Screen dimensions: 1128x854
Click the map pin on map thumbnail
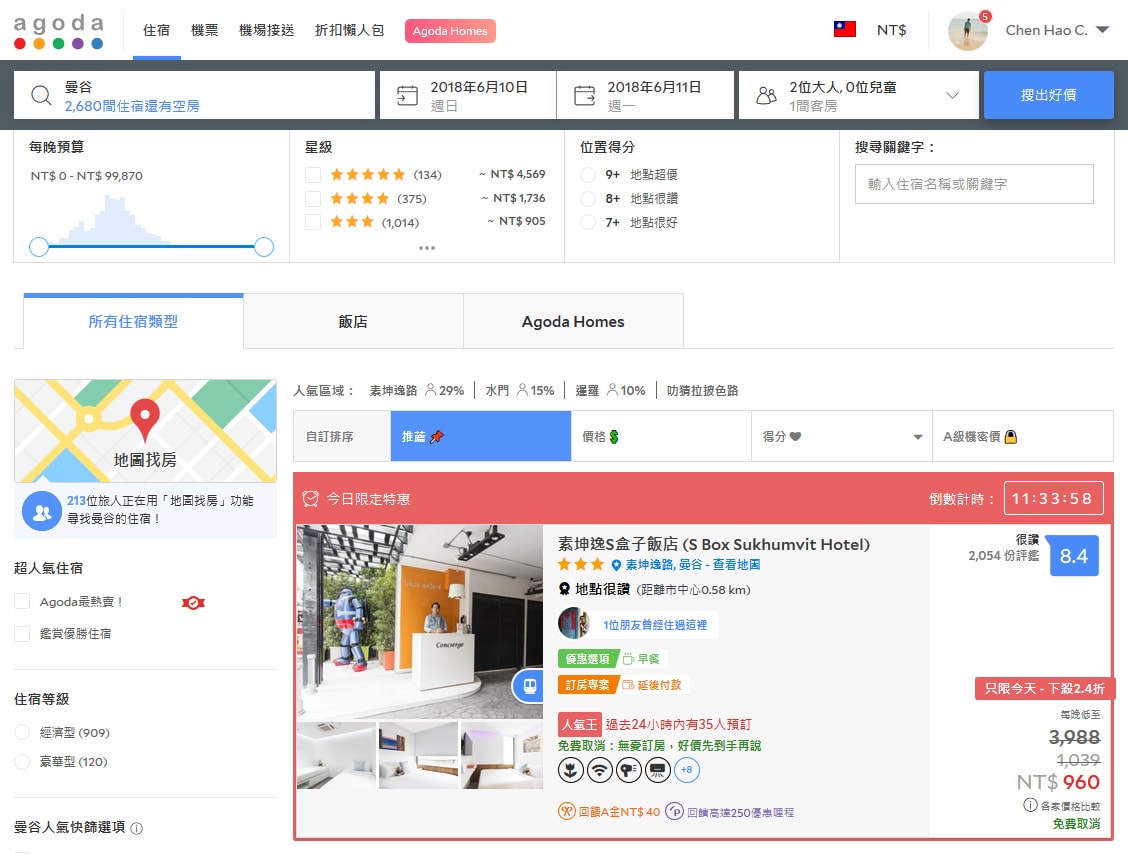[145, 419]
